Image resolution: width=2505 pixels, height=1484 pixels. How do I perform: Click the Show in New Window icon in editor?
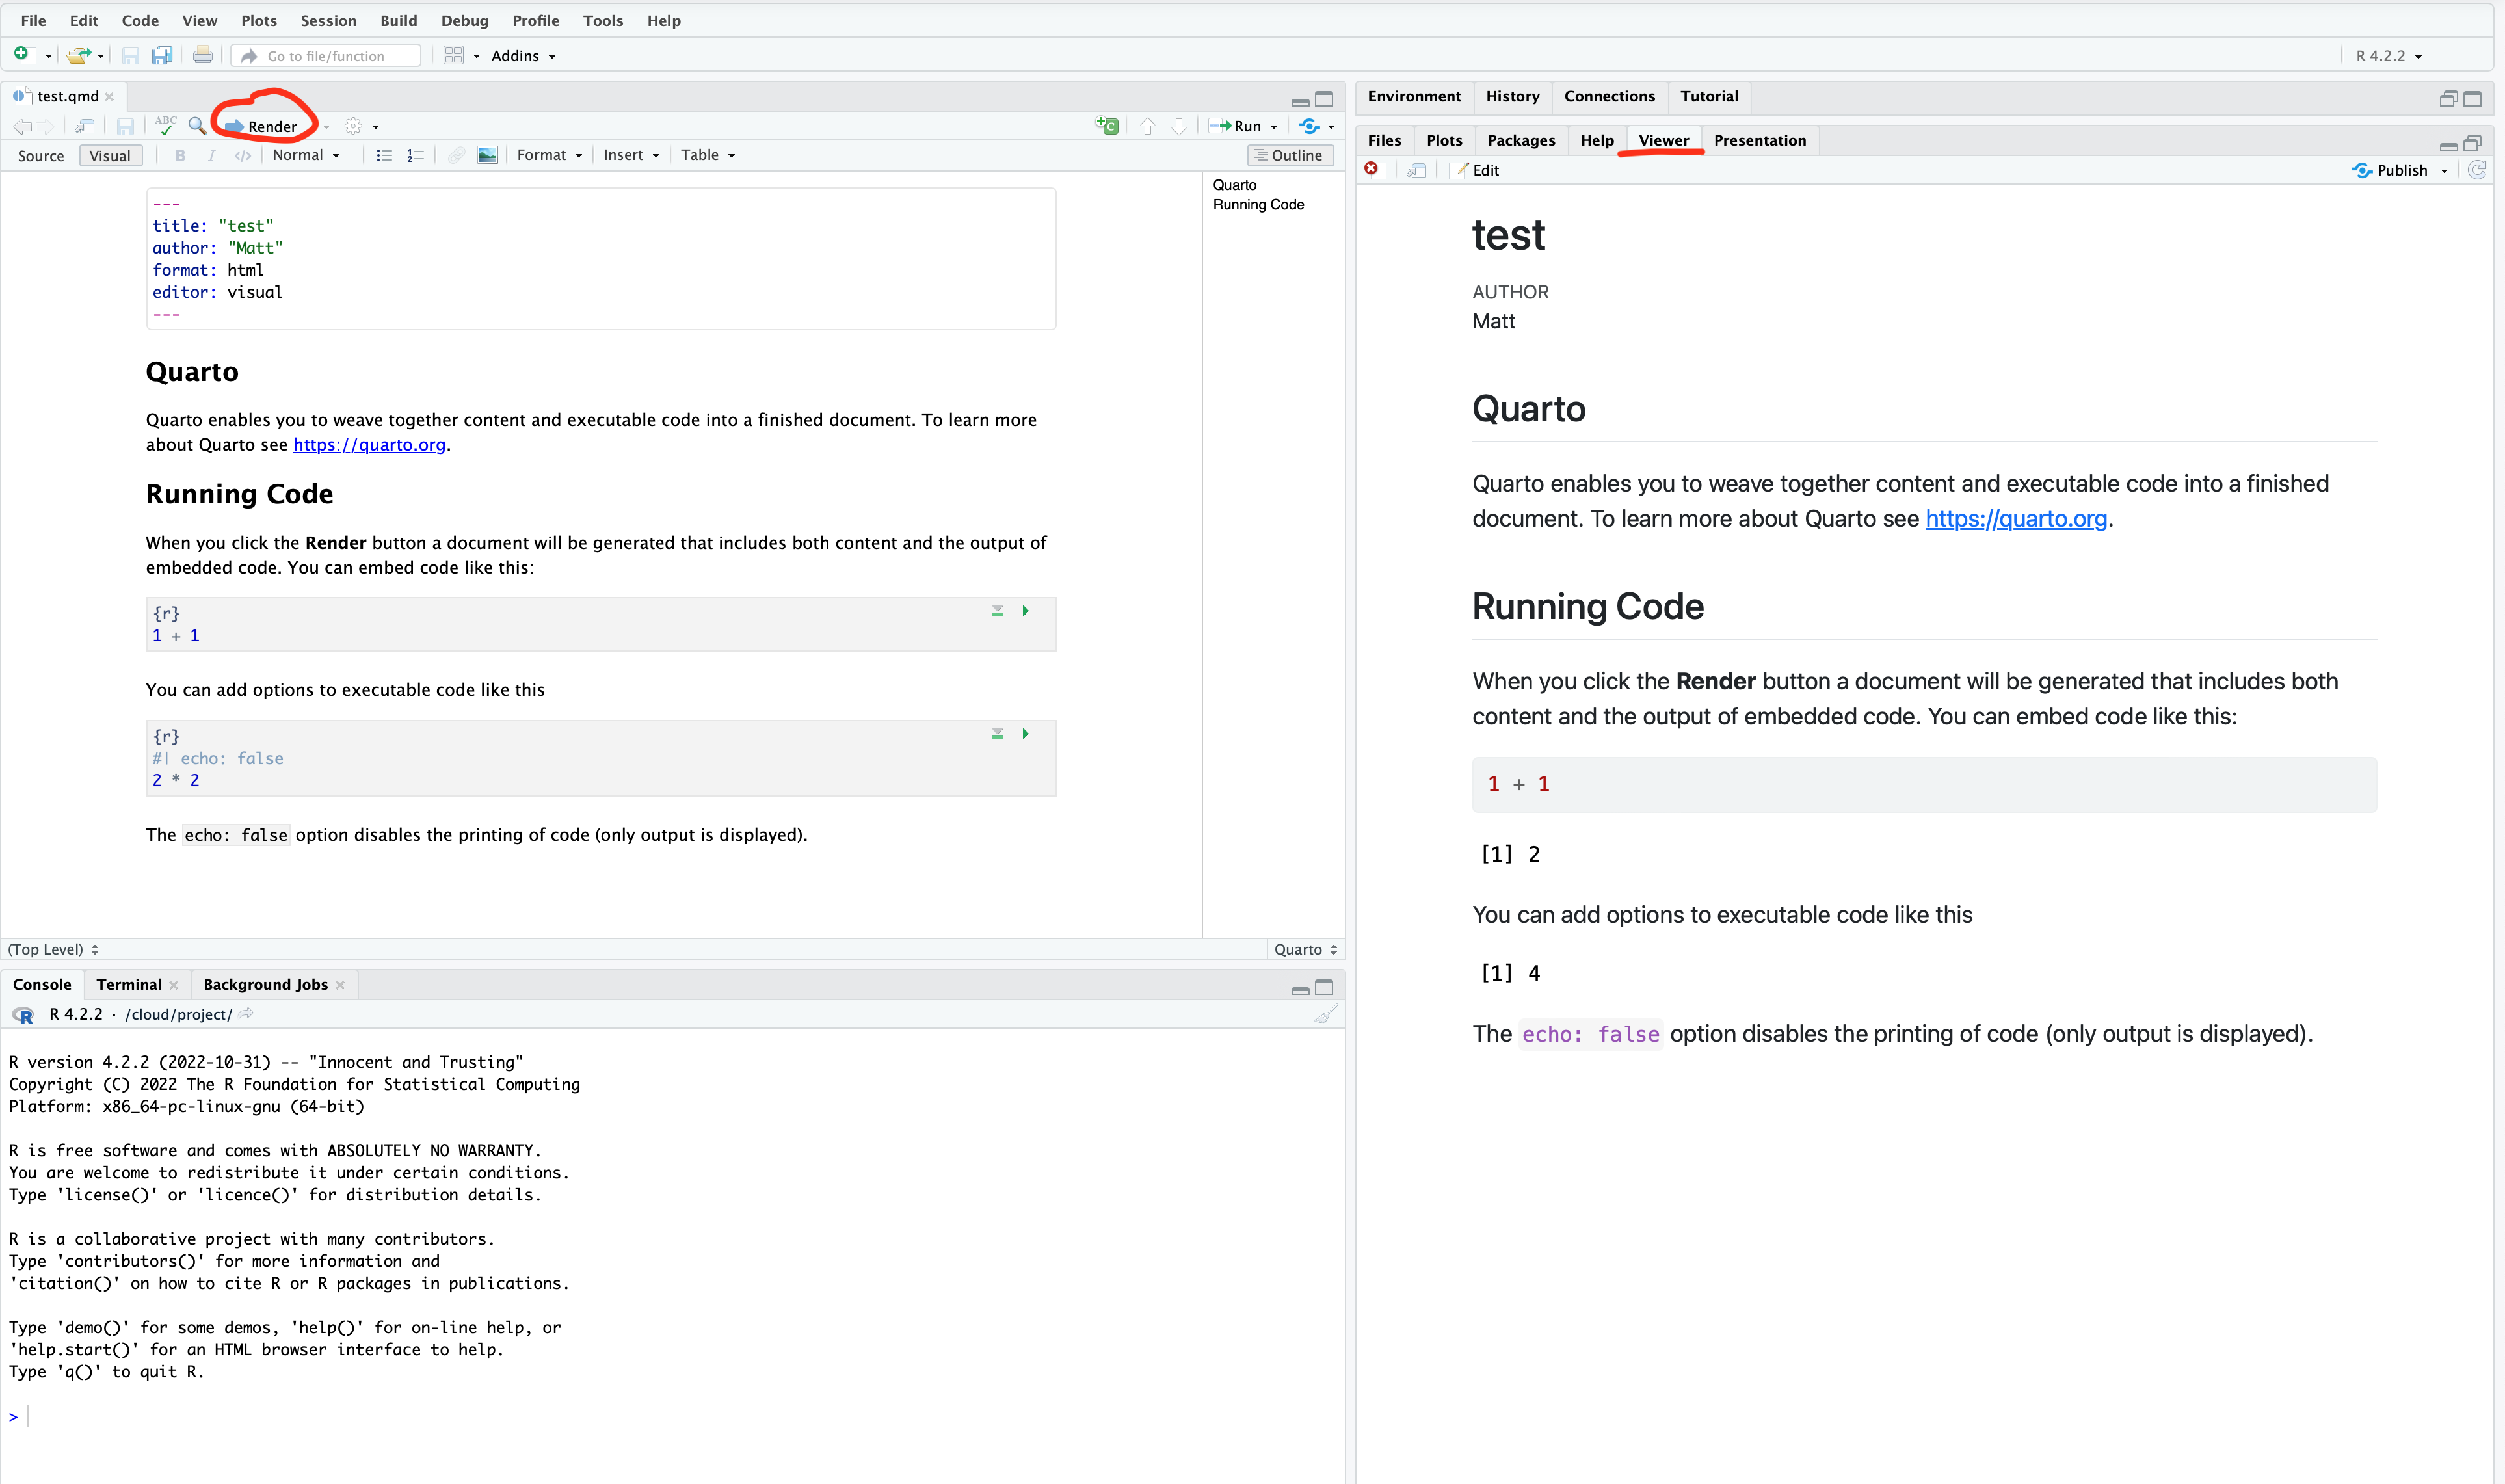click(x=85, y=126)
